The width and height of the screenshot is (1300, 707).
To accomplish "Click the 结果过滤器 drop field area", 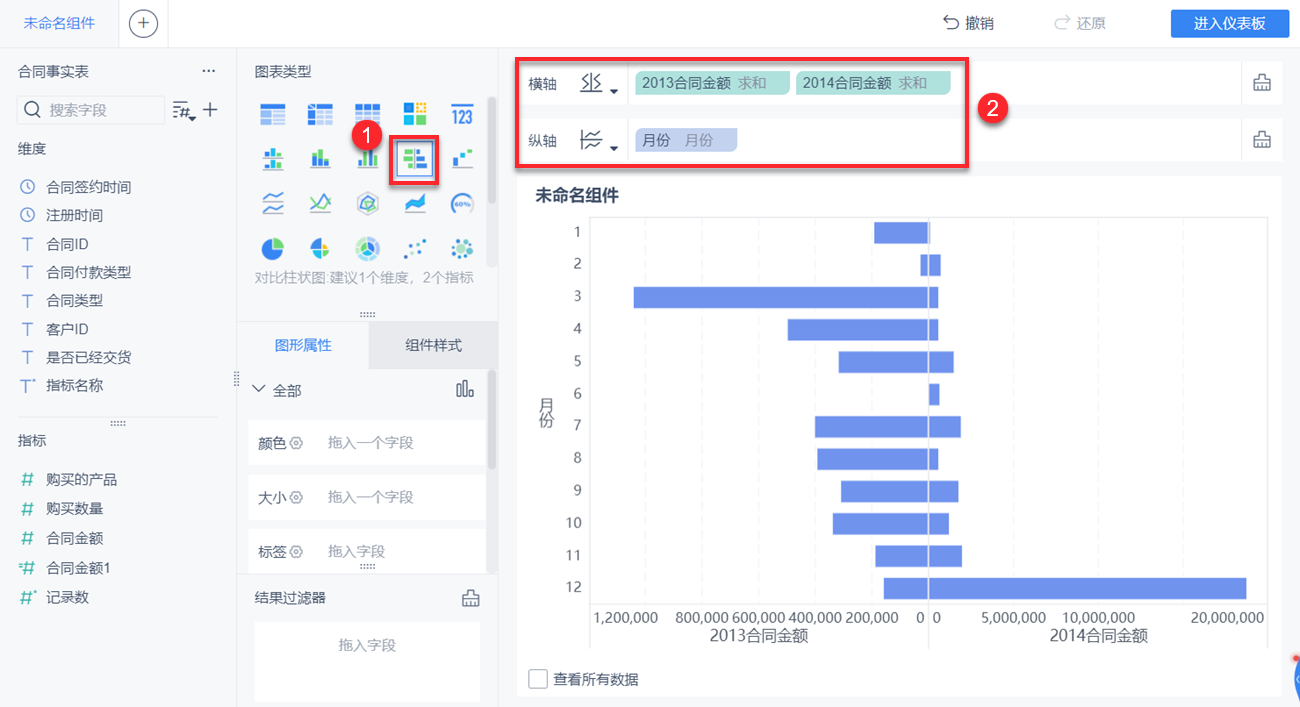I will (367, 661).
